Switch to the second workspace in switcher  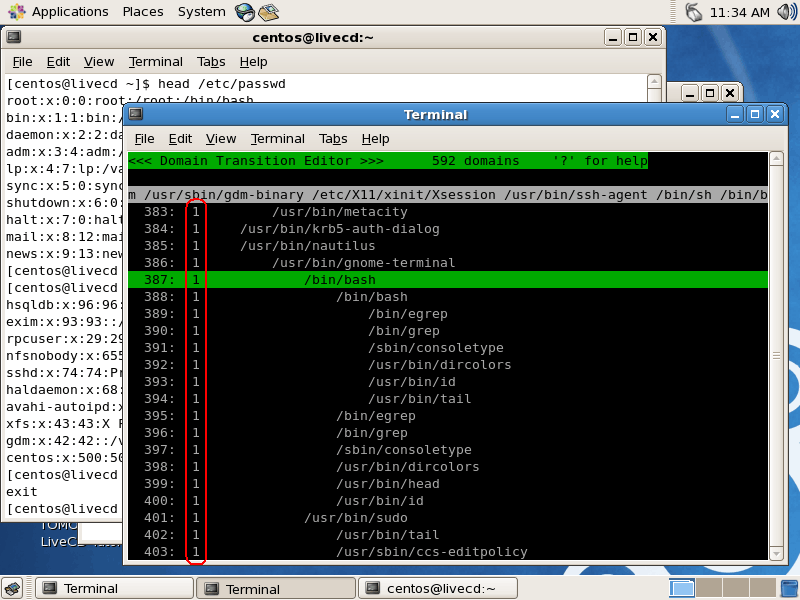click(708, 588)
